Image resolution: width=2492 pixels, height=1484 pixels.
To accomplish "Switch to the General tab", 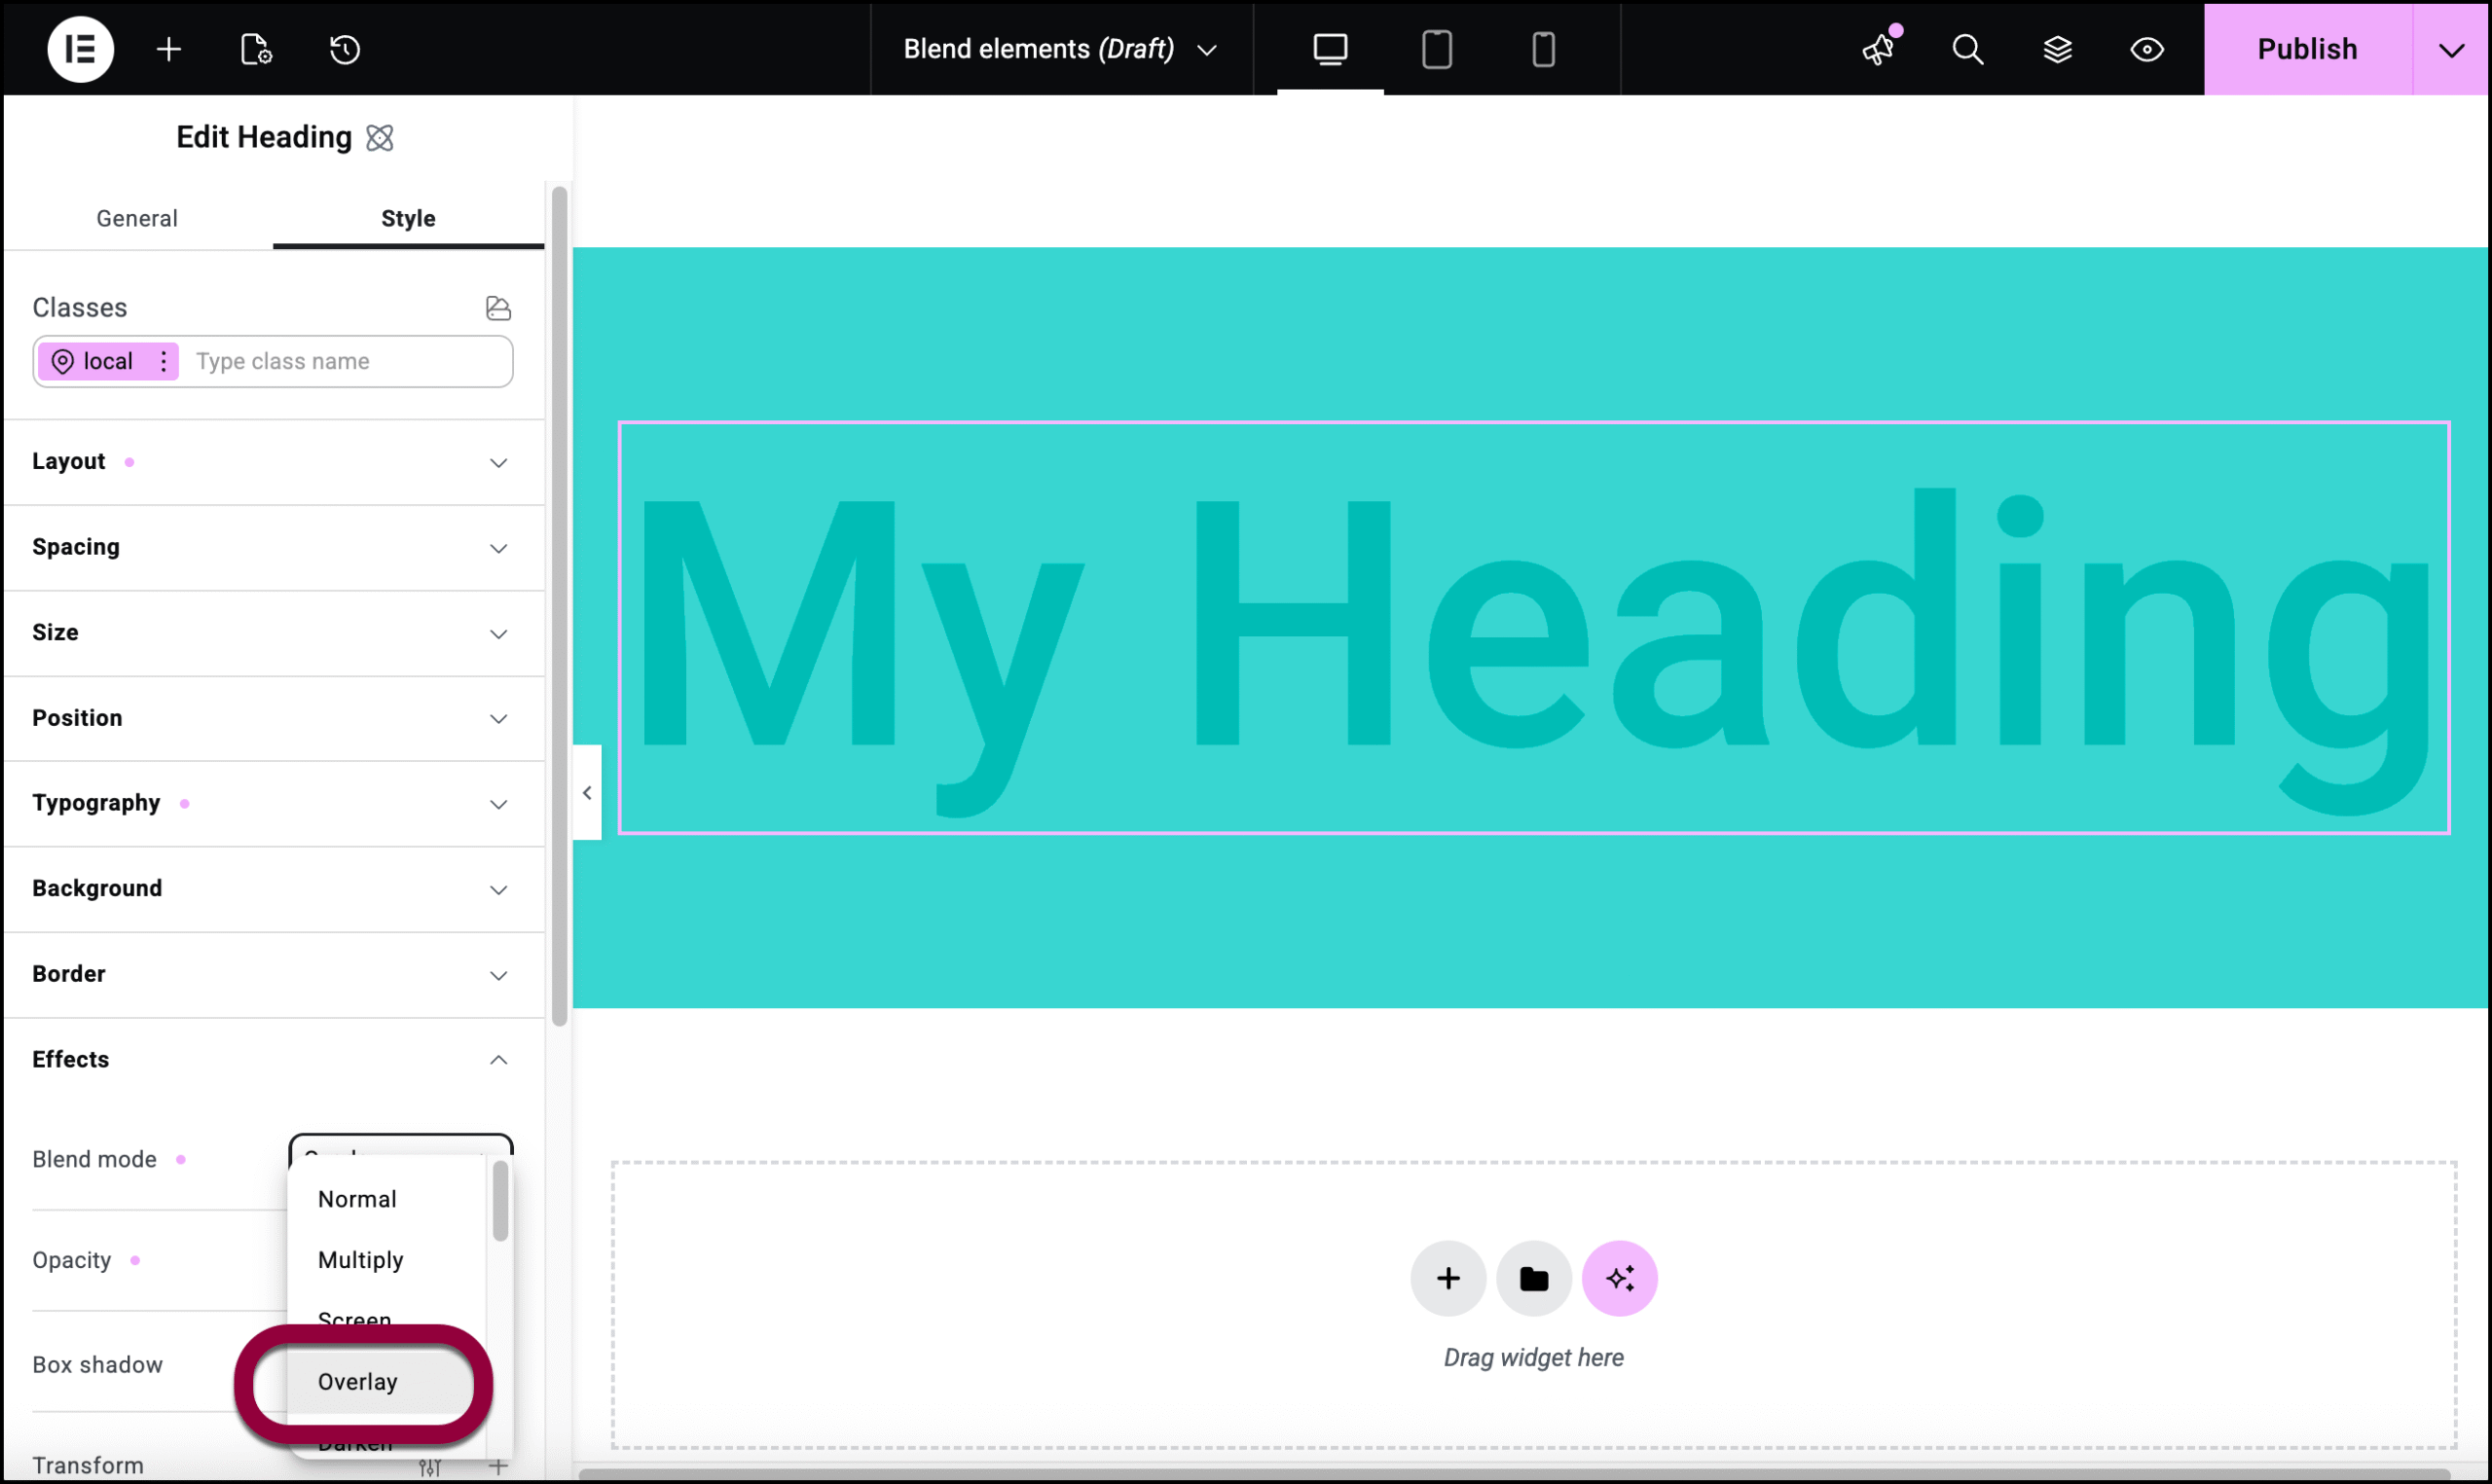I will click(137, 218).
